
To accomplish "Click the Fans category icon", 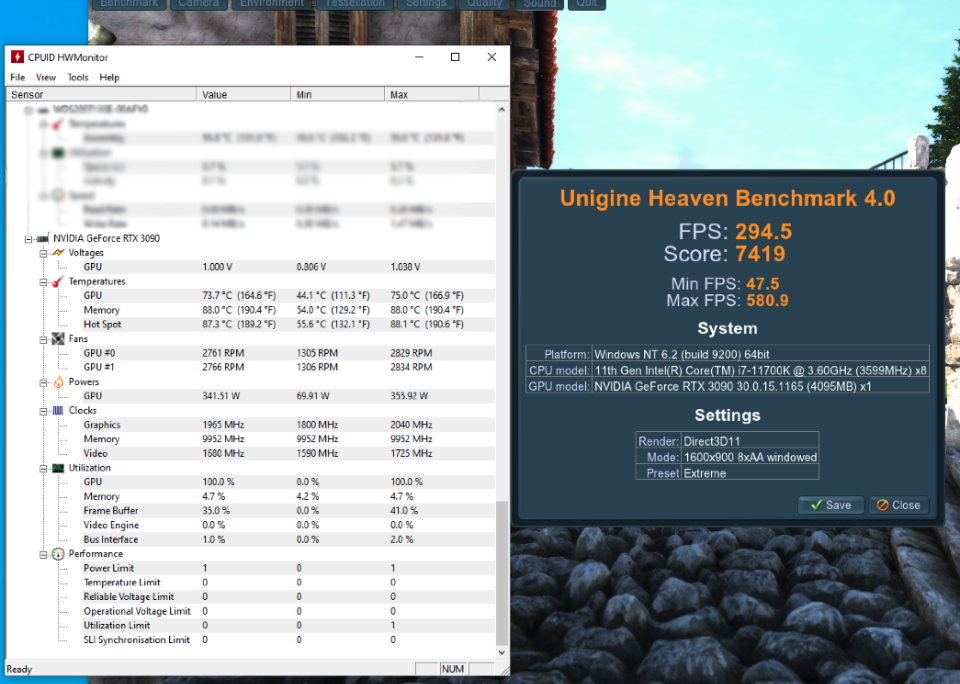I will coord(58,339).
